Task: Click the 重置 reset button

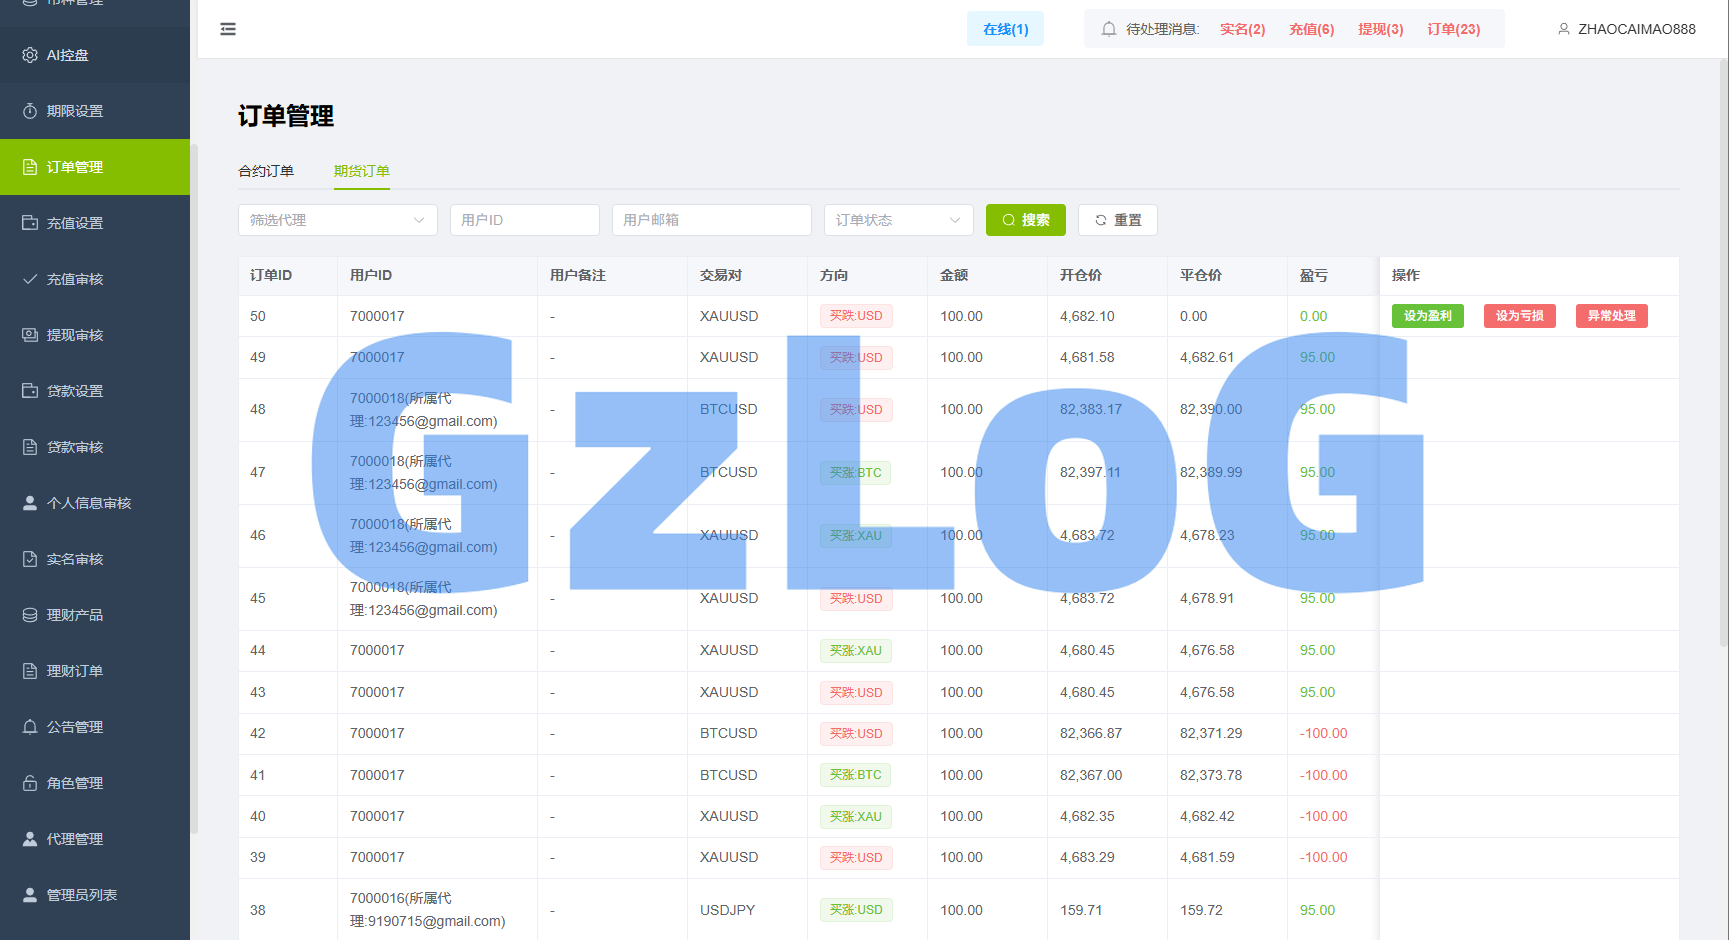Action: tap(1118, 220)
